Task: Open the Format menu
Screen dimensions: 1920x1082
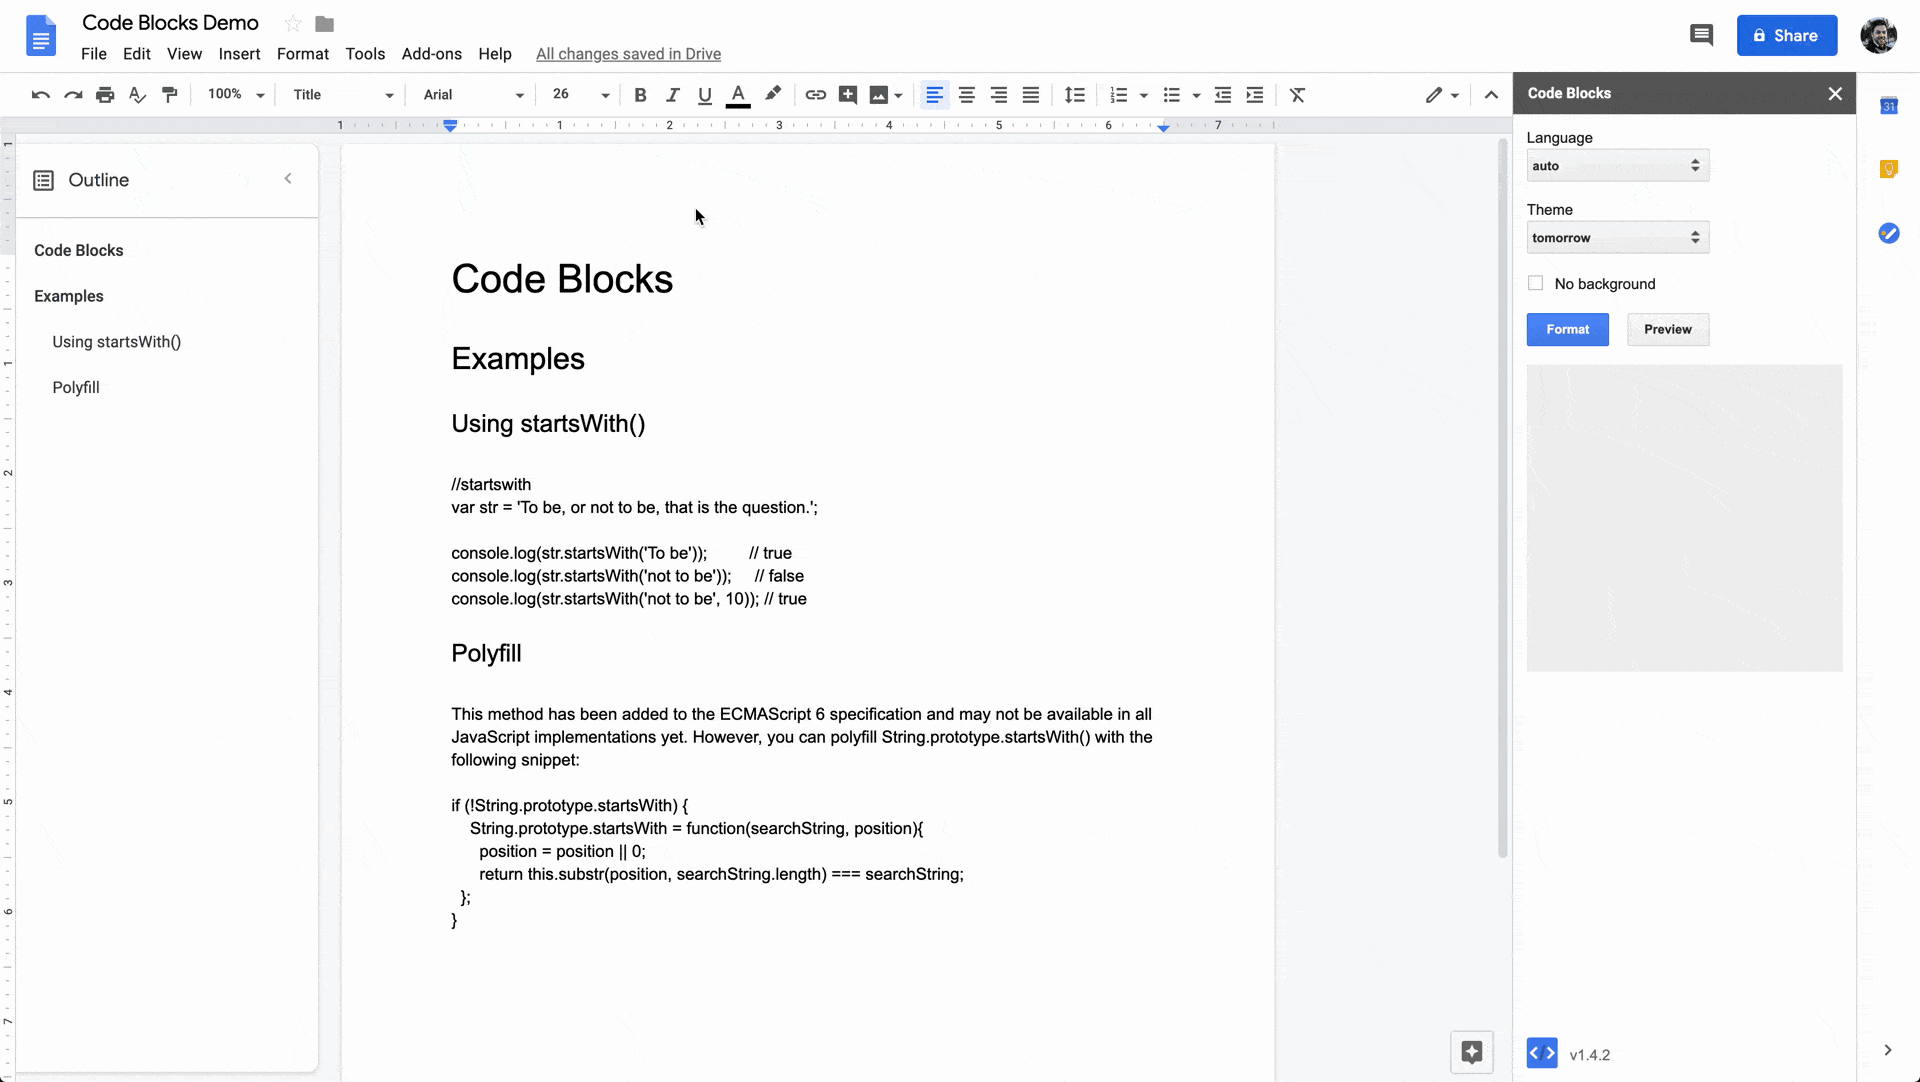Action: click(x=303, y=54)
